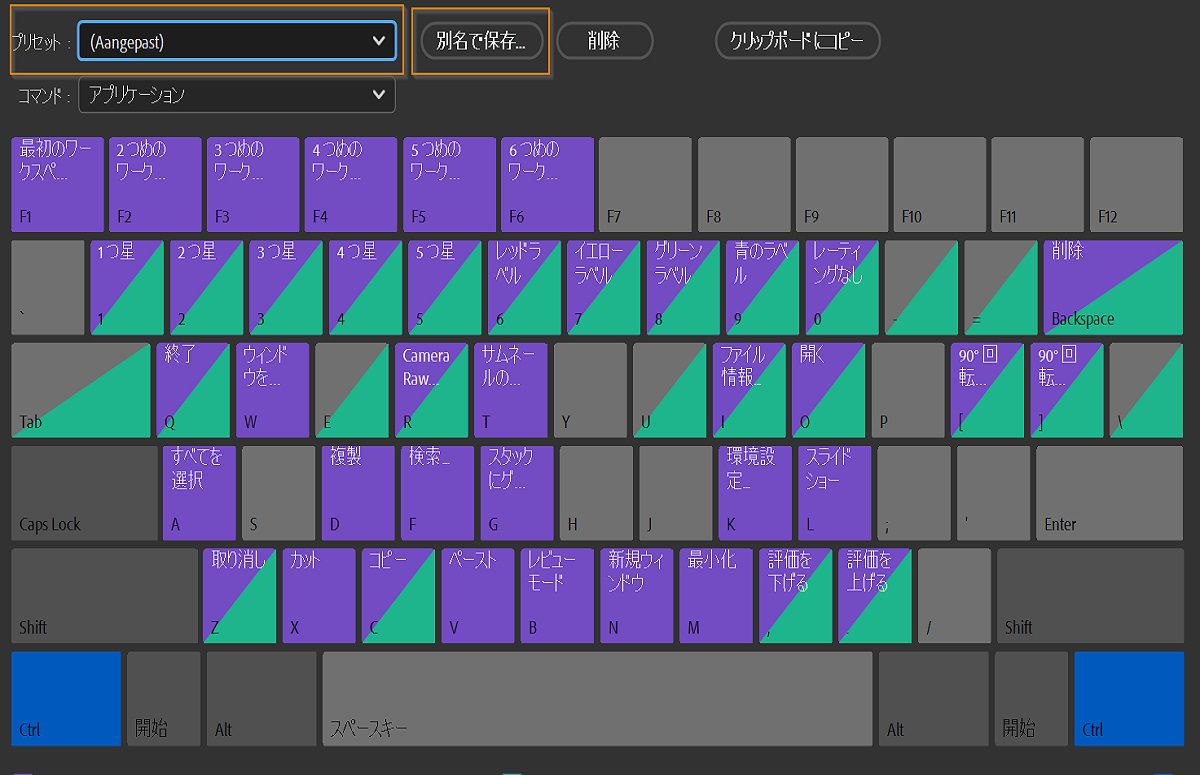1200x775 pixels.
Task: Select the N key labeled 新規ウィンドウ
Action: (x=637, y=596)
